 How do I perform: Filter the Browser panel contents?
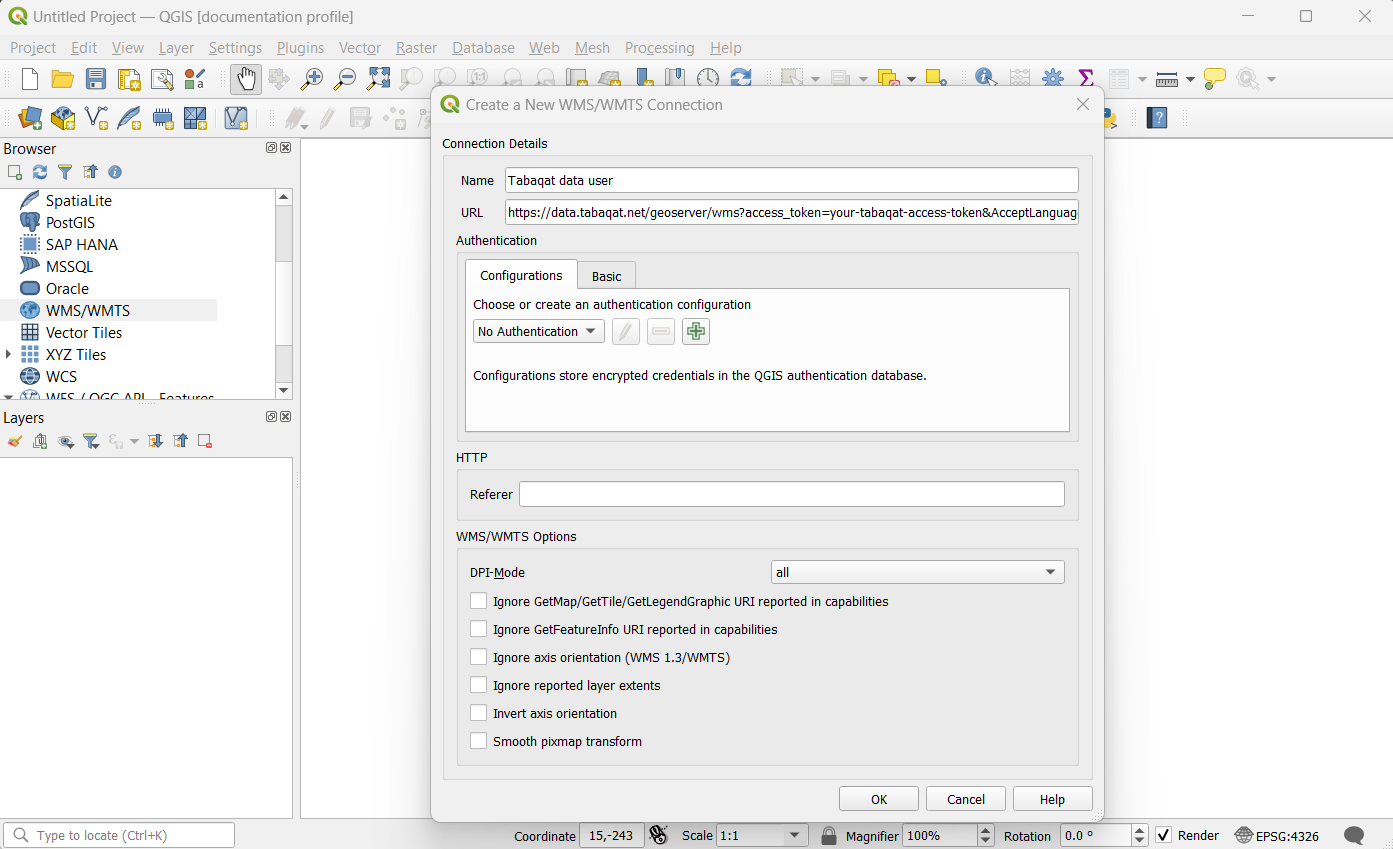[65, 171]
